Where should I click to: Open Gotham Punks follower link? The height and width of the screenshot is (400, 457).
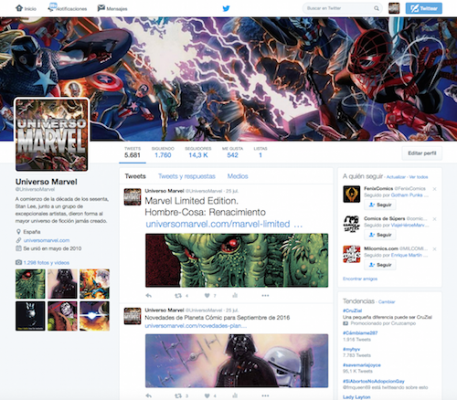click(407, 195)
